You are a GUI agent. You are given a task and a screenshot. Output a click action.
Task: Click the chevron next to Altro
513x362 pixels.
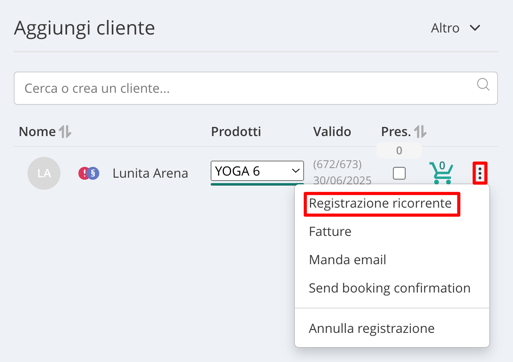point(475,28)
